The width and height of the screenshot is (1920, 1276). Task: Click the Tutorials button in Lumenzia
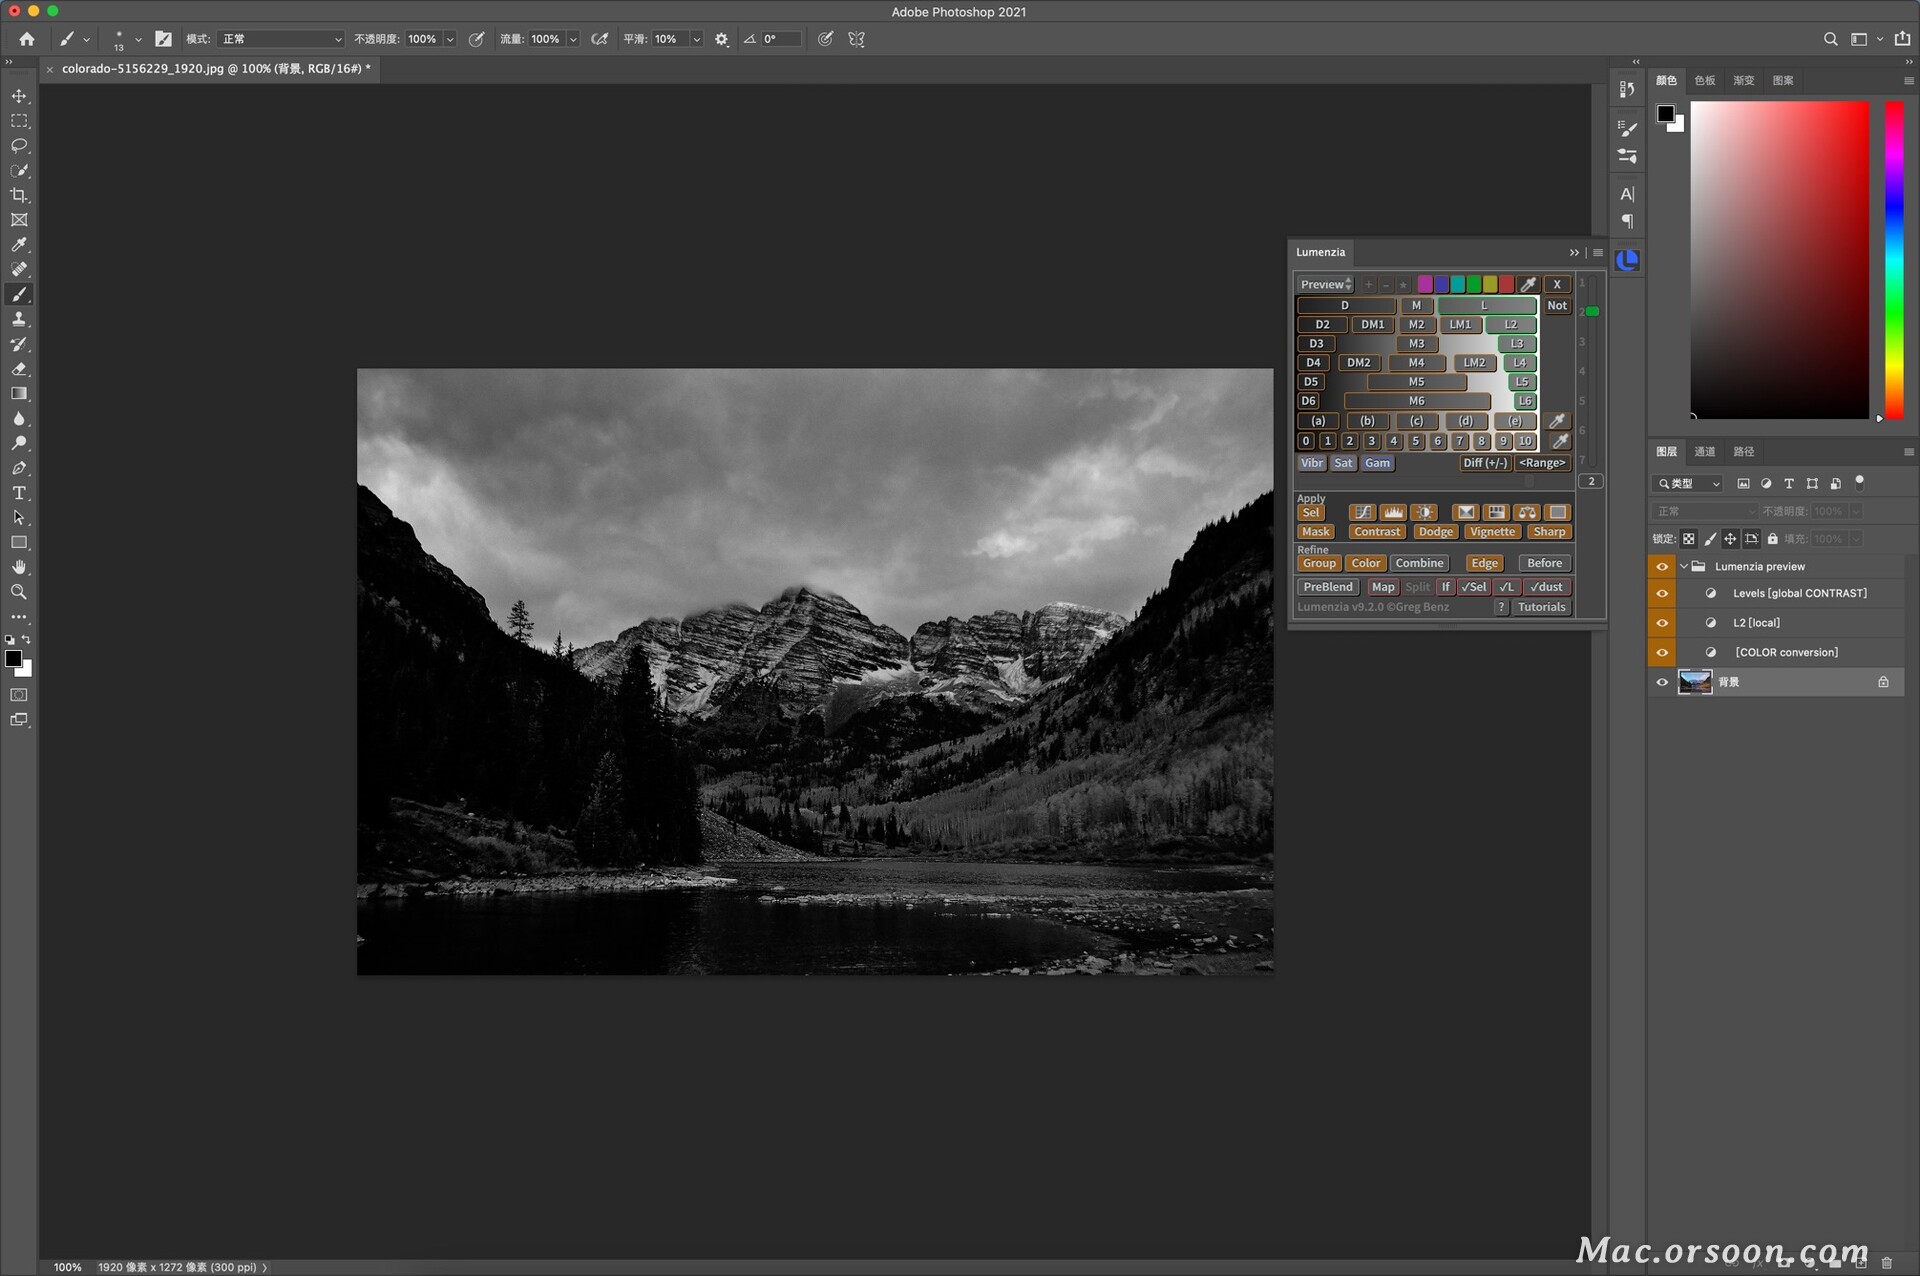1541,607
